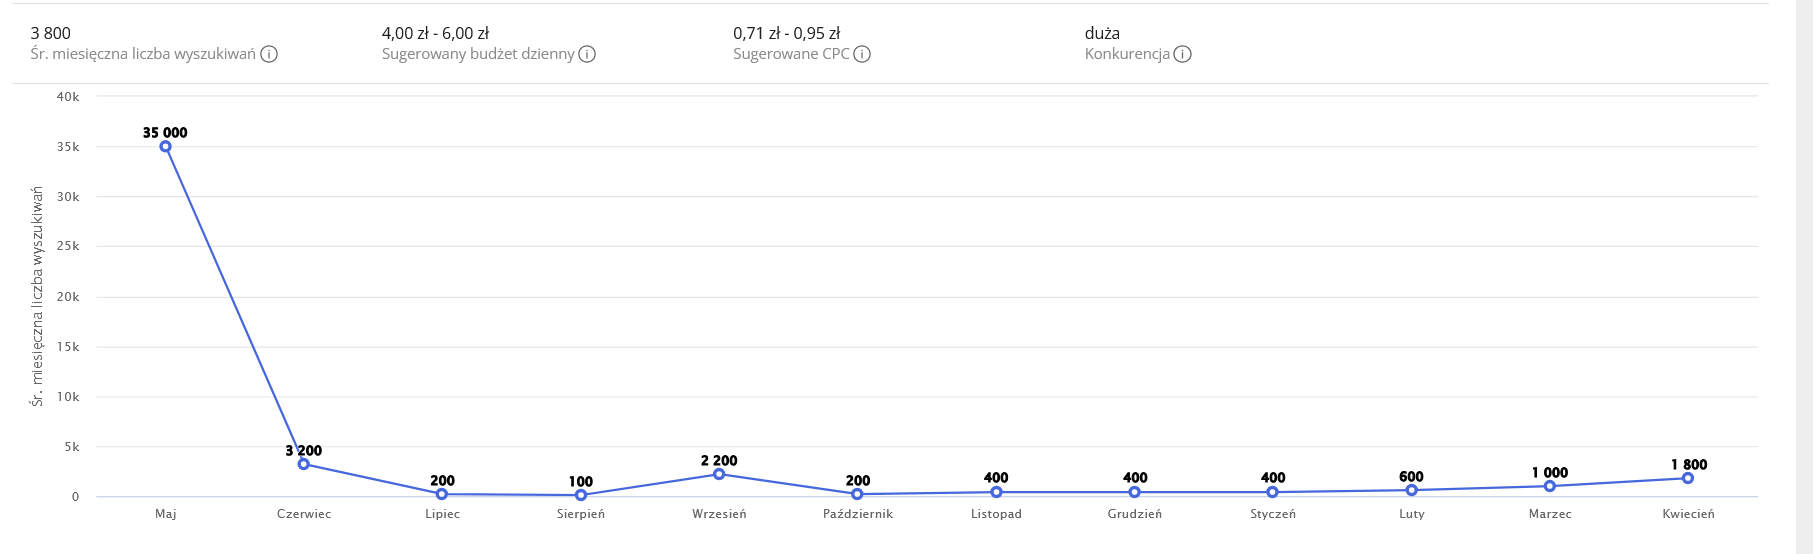Click the Czerwiec data point at 3 200

[x=304, y=464]
